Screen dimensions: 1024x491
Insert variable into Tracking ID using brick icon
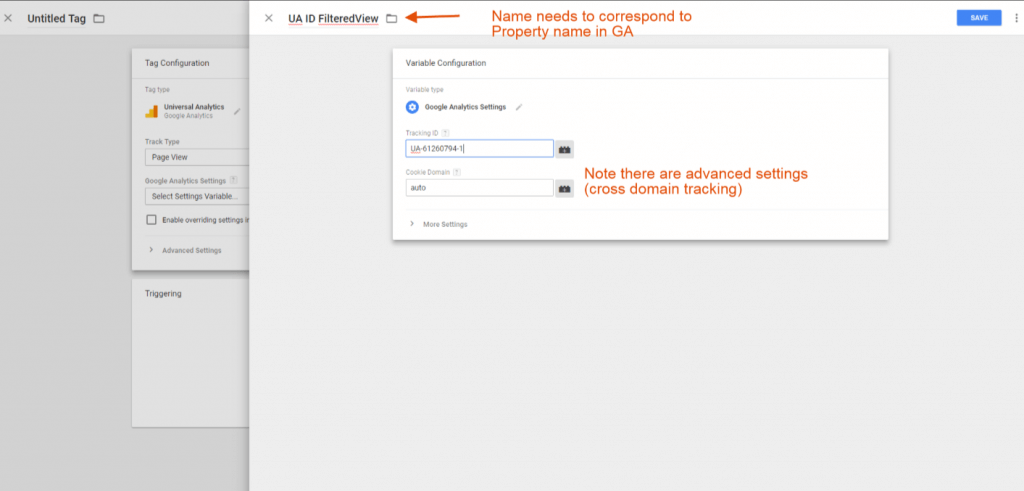pyautogui.click(x=565, y=149)
